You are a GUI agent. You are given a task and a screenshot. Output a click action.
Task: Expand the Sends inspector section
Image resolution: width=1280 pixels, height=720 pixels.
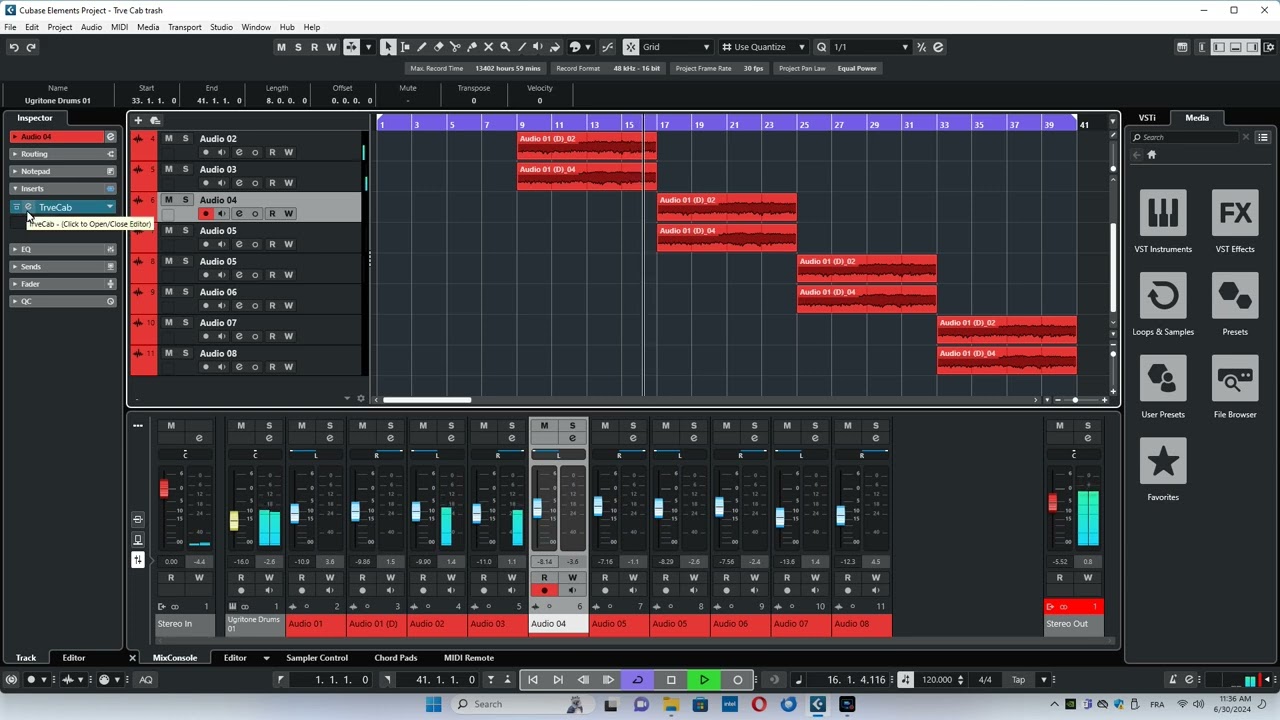point(63,267)
